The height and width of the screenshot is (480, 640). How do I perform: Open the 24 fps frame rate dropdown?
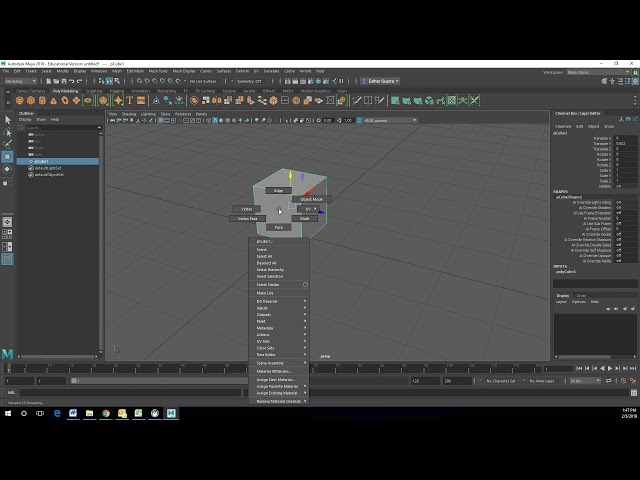(585, 381)
